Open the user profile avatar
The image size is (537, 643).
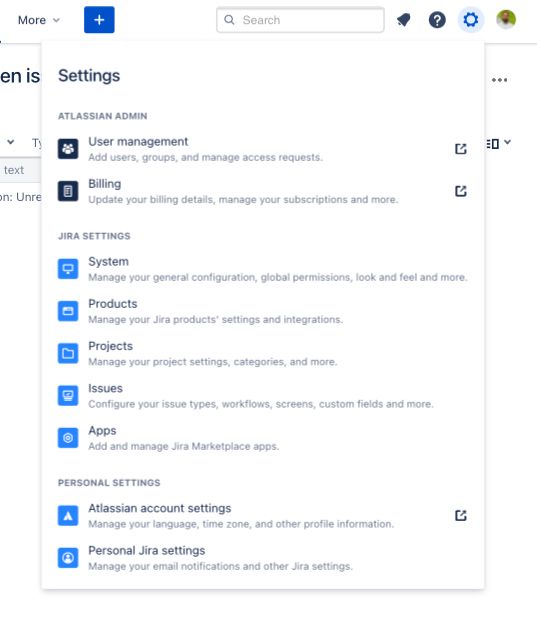pos(506,19)
